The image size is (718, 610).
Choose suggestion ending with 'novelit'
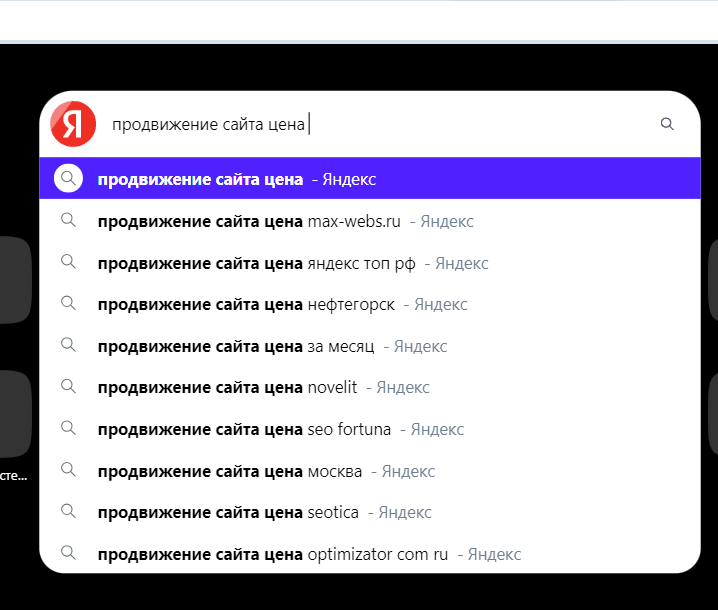coord(370,387)
